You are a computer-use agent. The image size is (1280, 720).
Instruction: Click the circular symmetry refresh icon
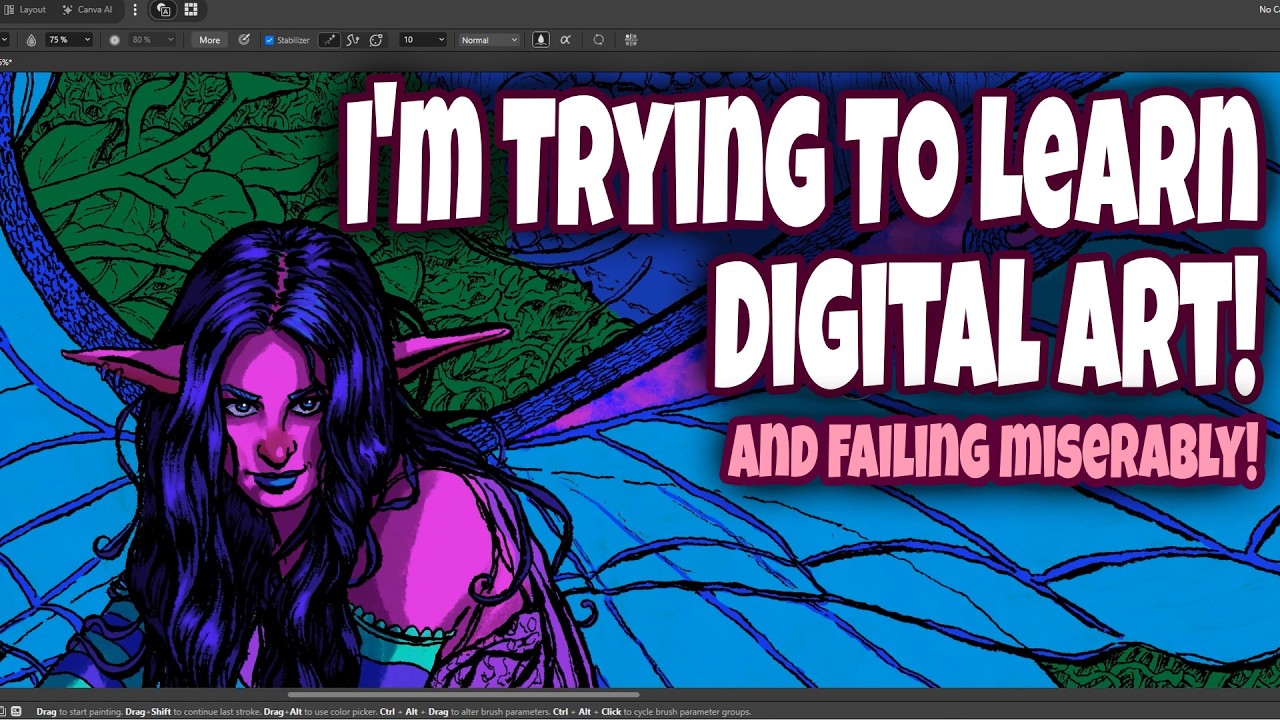(598, 40)
